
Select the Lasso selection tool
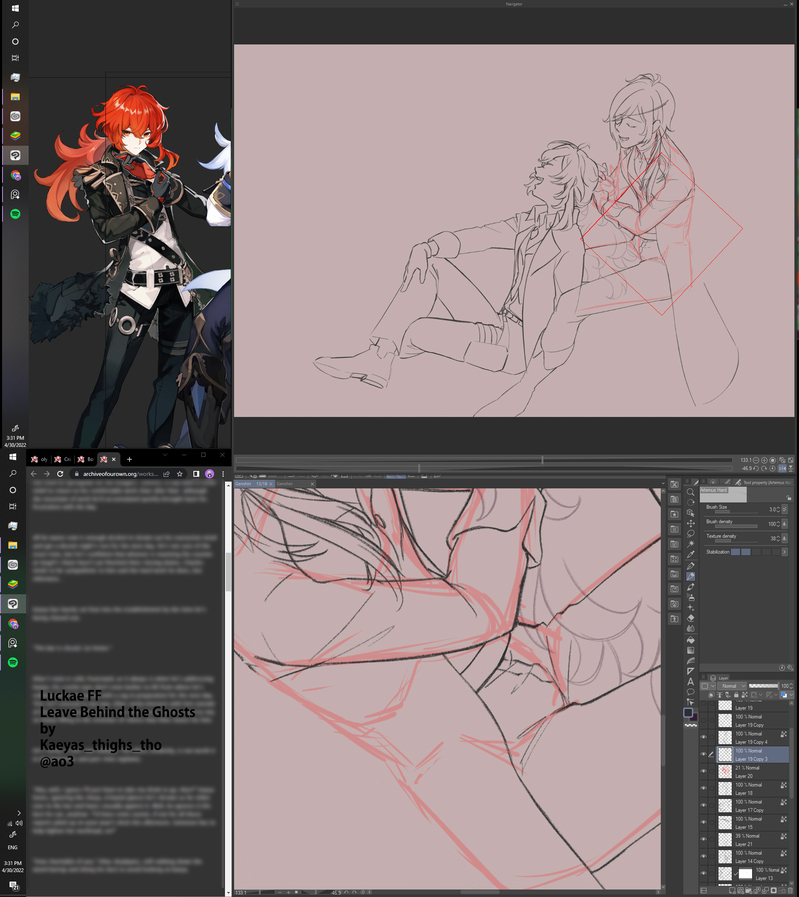pyautogui.click(x=690, y=534)
